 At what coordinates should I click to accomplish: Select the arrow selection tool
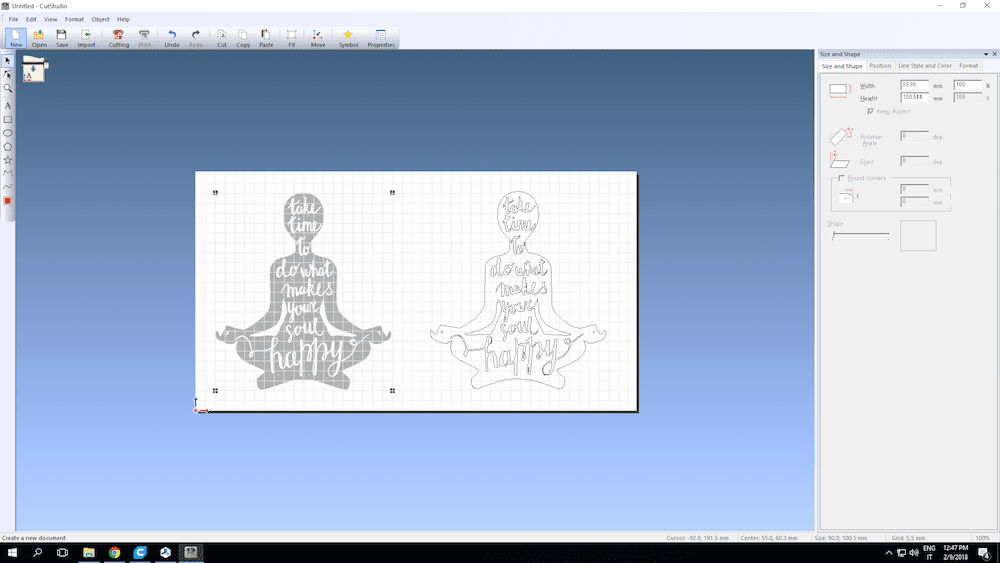8,61
